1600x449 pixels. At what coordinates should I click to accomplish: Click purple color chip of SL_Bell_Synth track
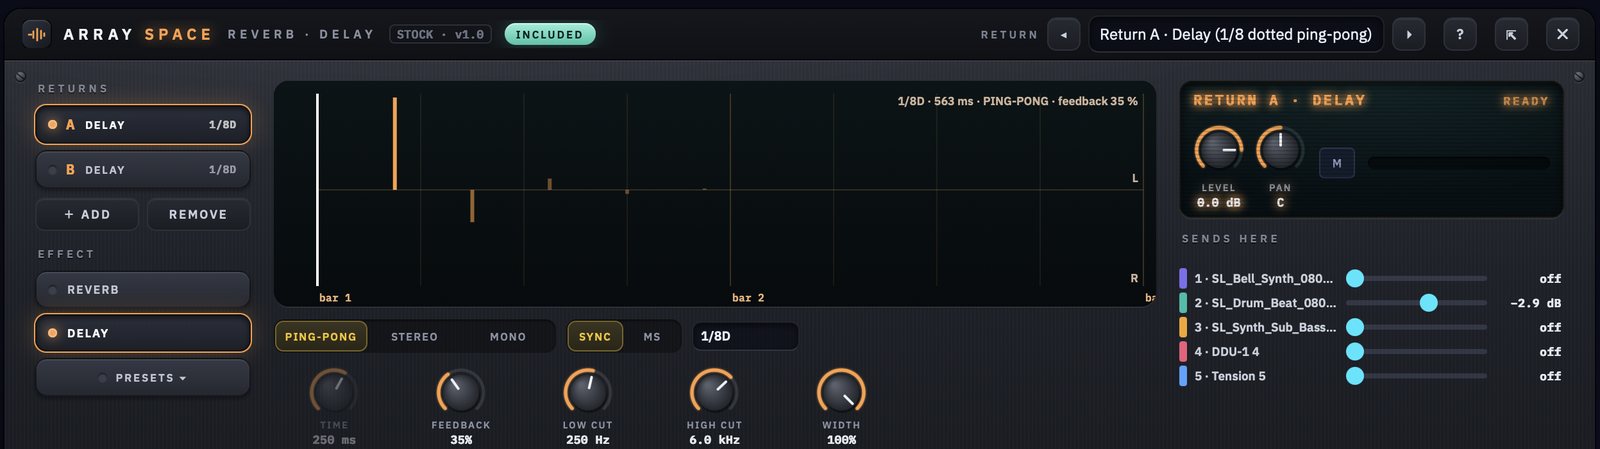pos(1183,278)
